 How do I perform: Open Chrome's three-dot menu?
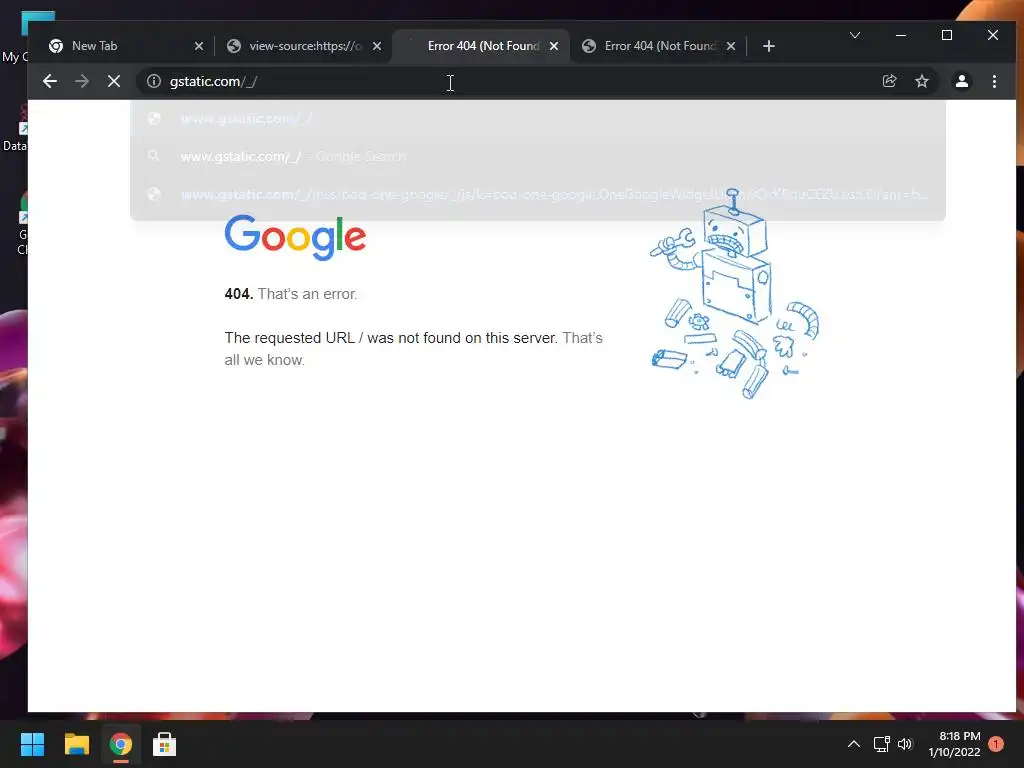point(994,81)
